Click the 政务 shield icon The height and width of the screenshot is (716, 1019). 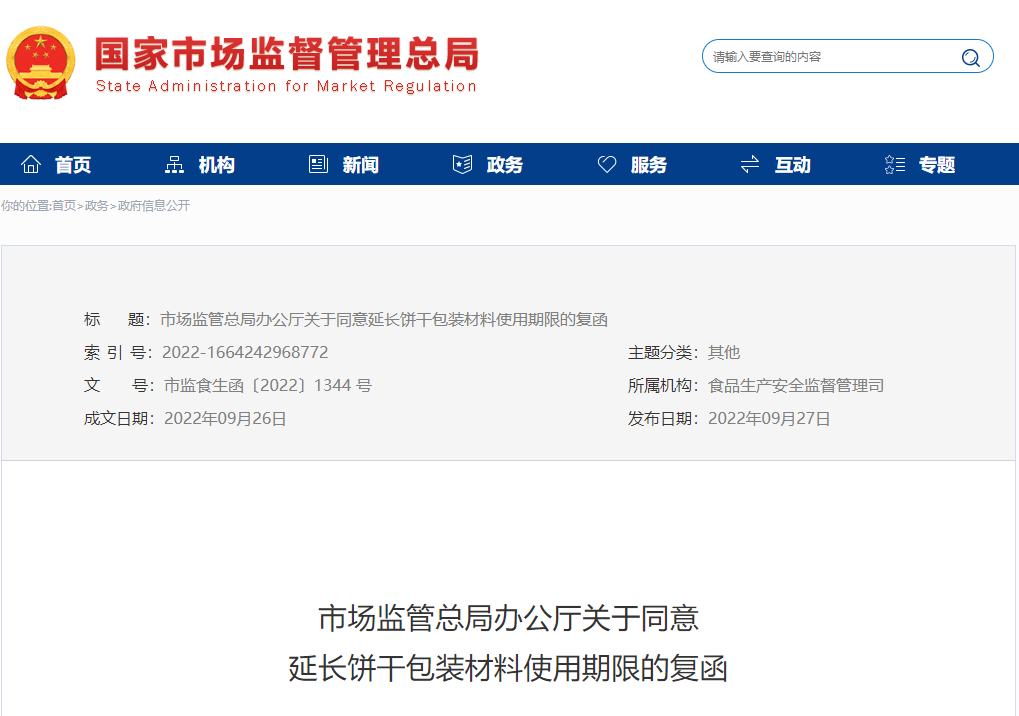(x=461, y=162)
